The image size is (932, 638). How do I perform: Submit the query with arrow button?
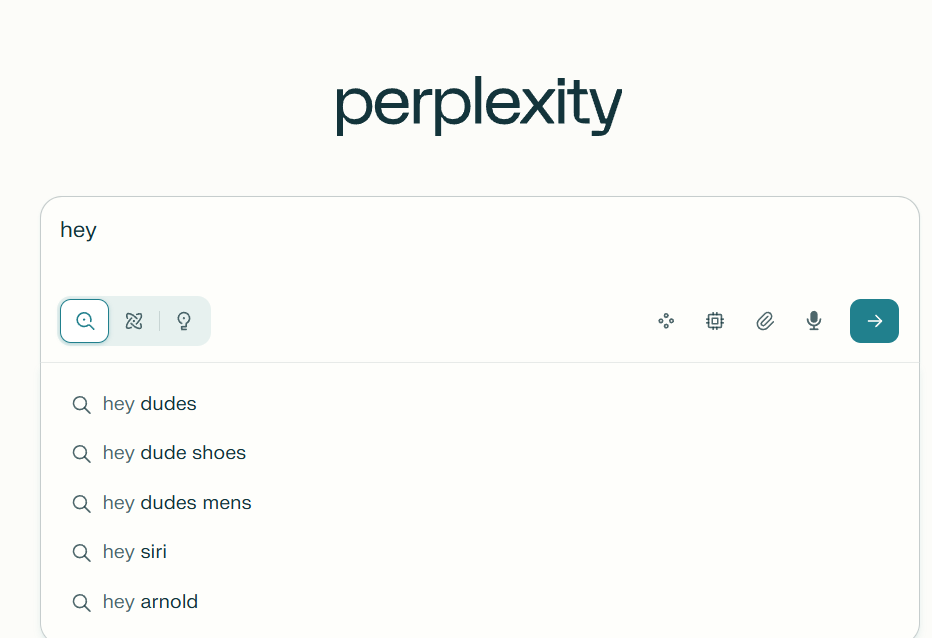pyautogui.click(x=874, y=321)
